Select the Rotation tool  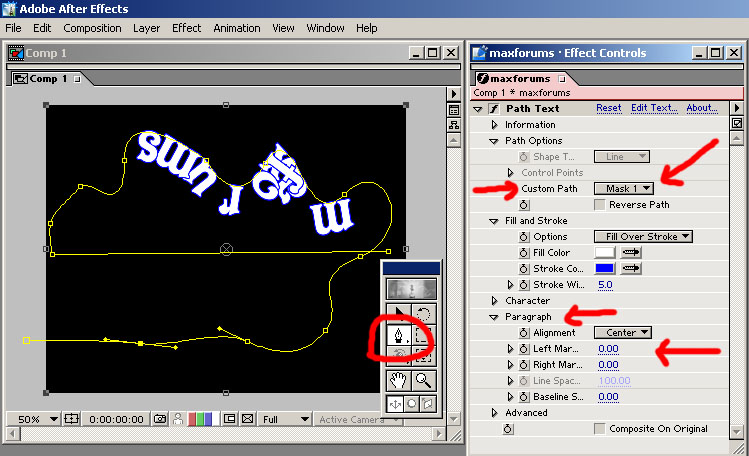click(x=423, y=314)
